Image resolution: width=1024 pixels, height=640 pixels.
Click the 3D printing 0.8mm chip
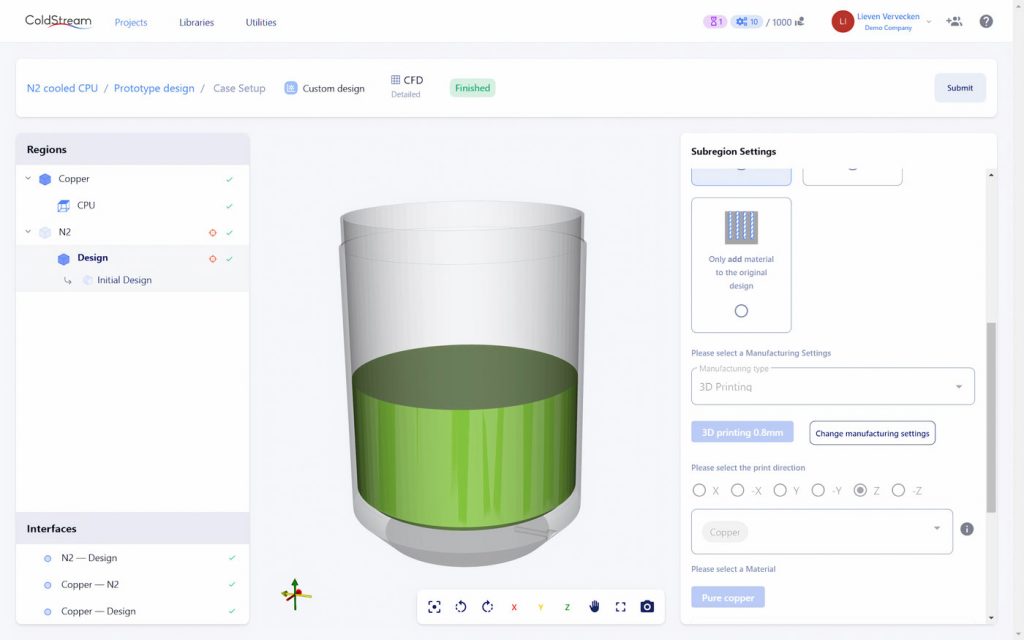(742, 432)
